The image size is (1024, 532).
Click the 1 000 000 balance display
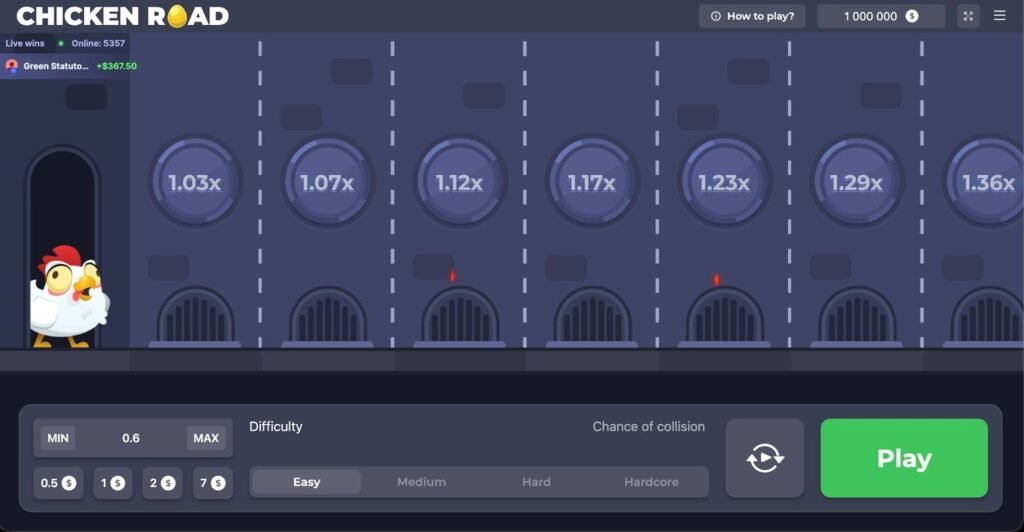pos(880,16)
